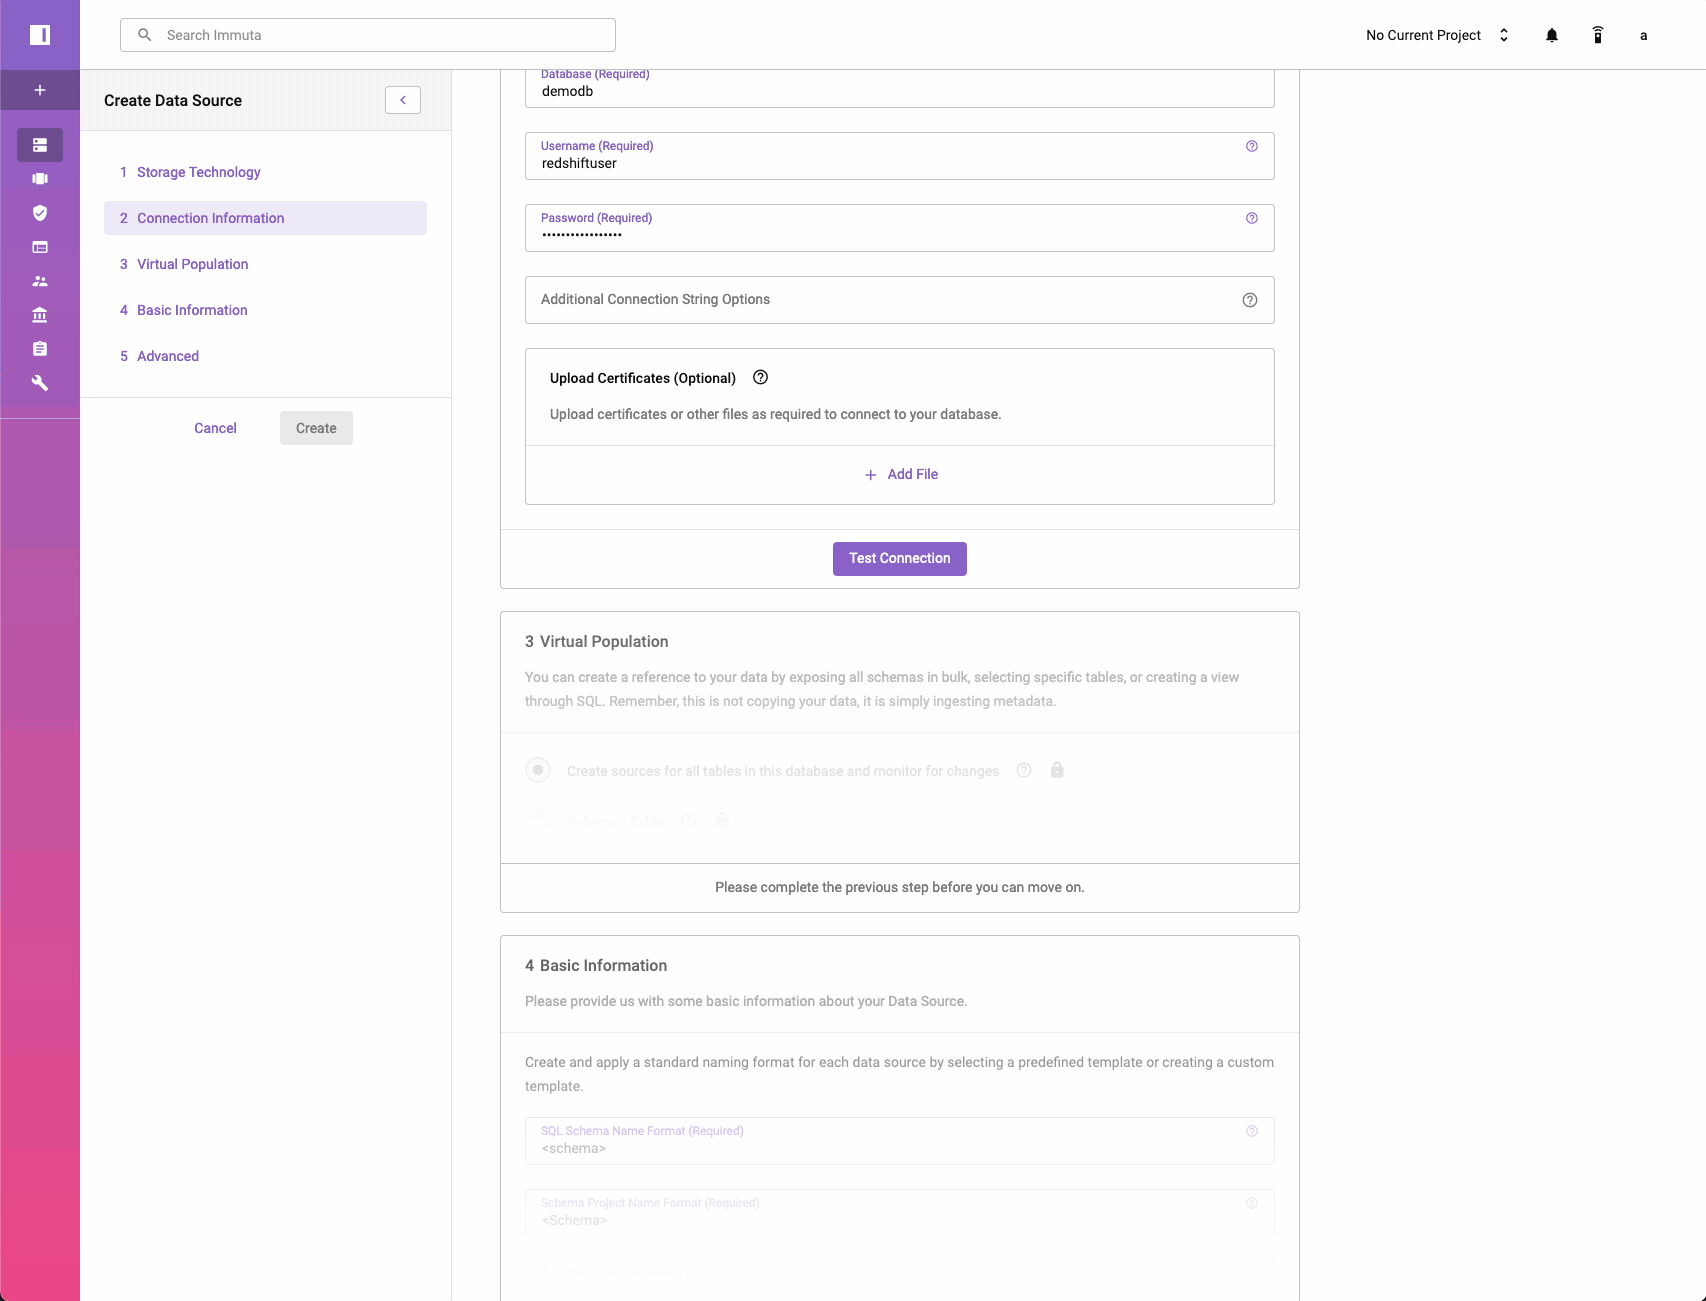Select 'Create sources for all tables' radio button
The width and height of the screenshot is (1706, 1301).
(x=538, y=770)
